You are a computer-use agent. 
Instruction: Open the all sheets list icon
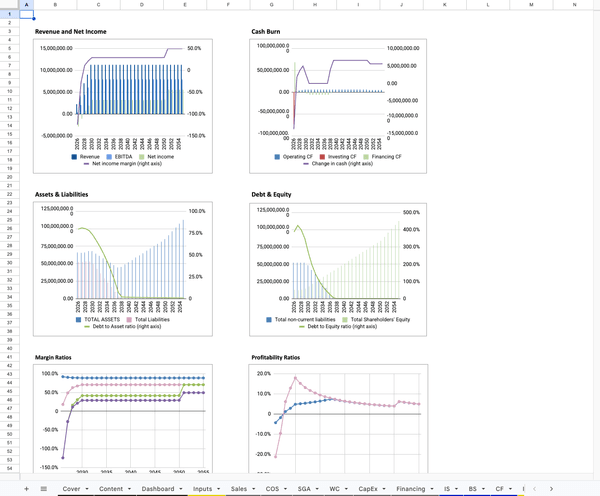43,488
